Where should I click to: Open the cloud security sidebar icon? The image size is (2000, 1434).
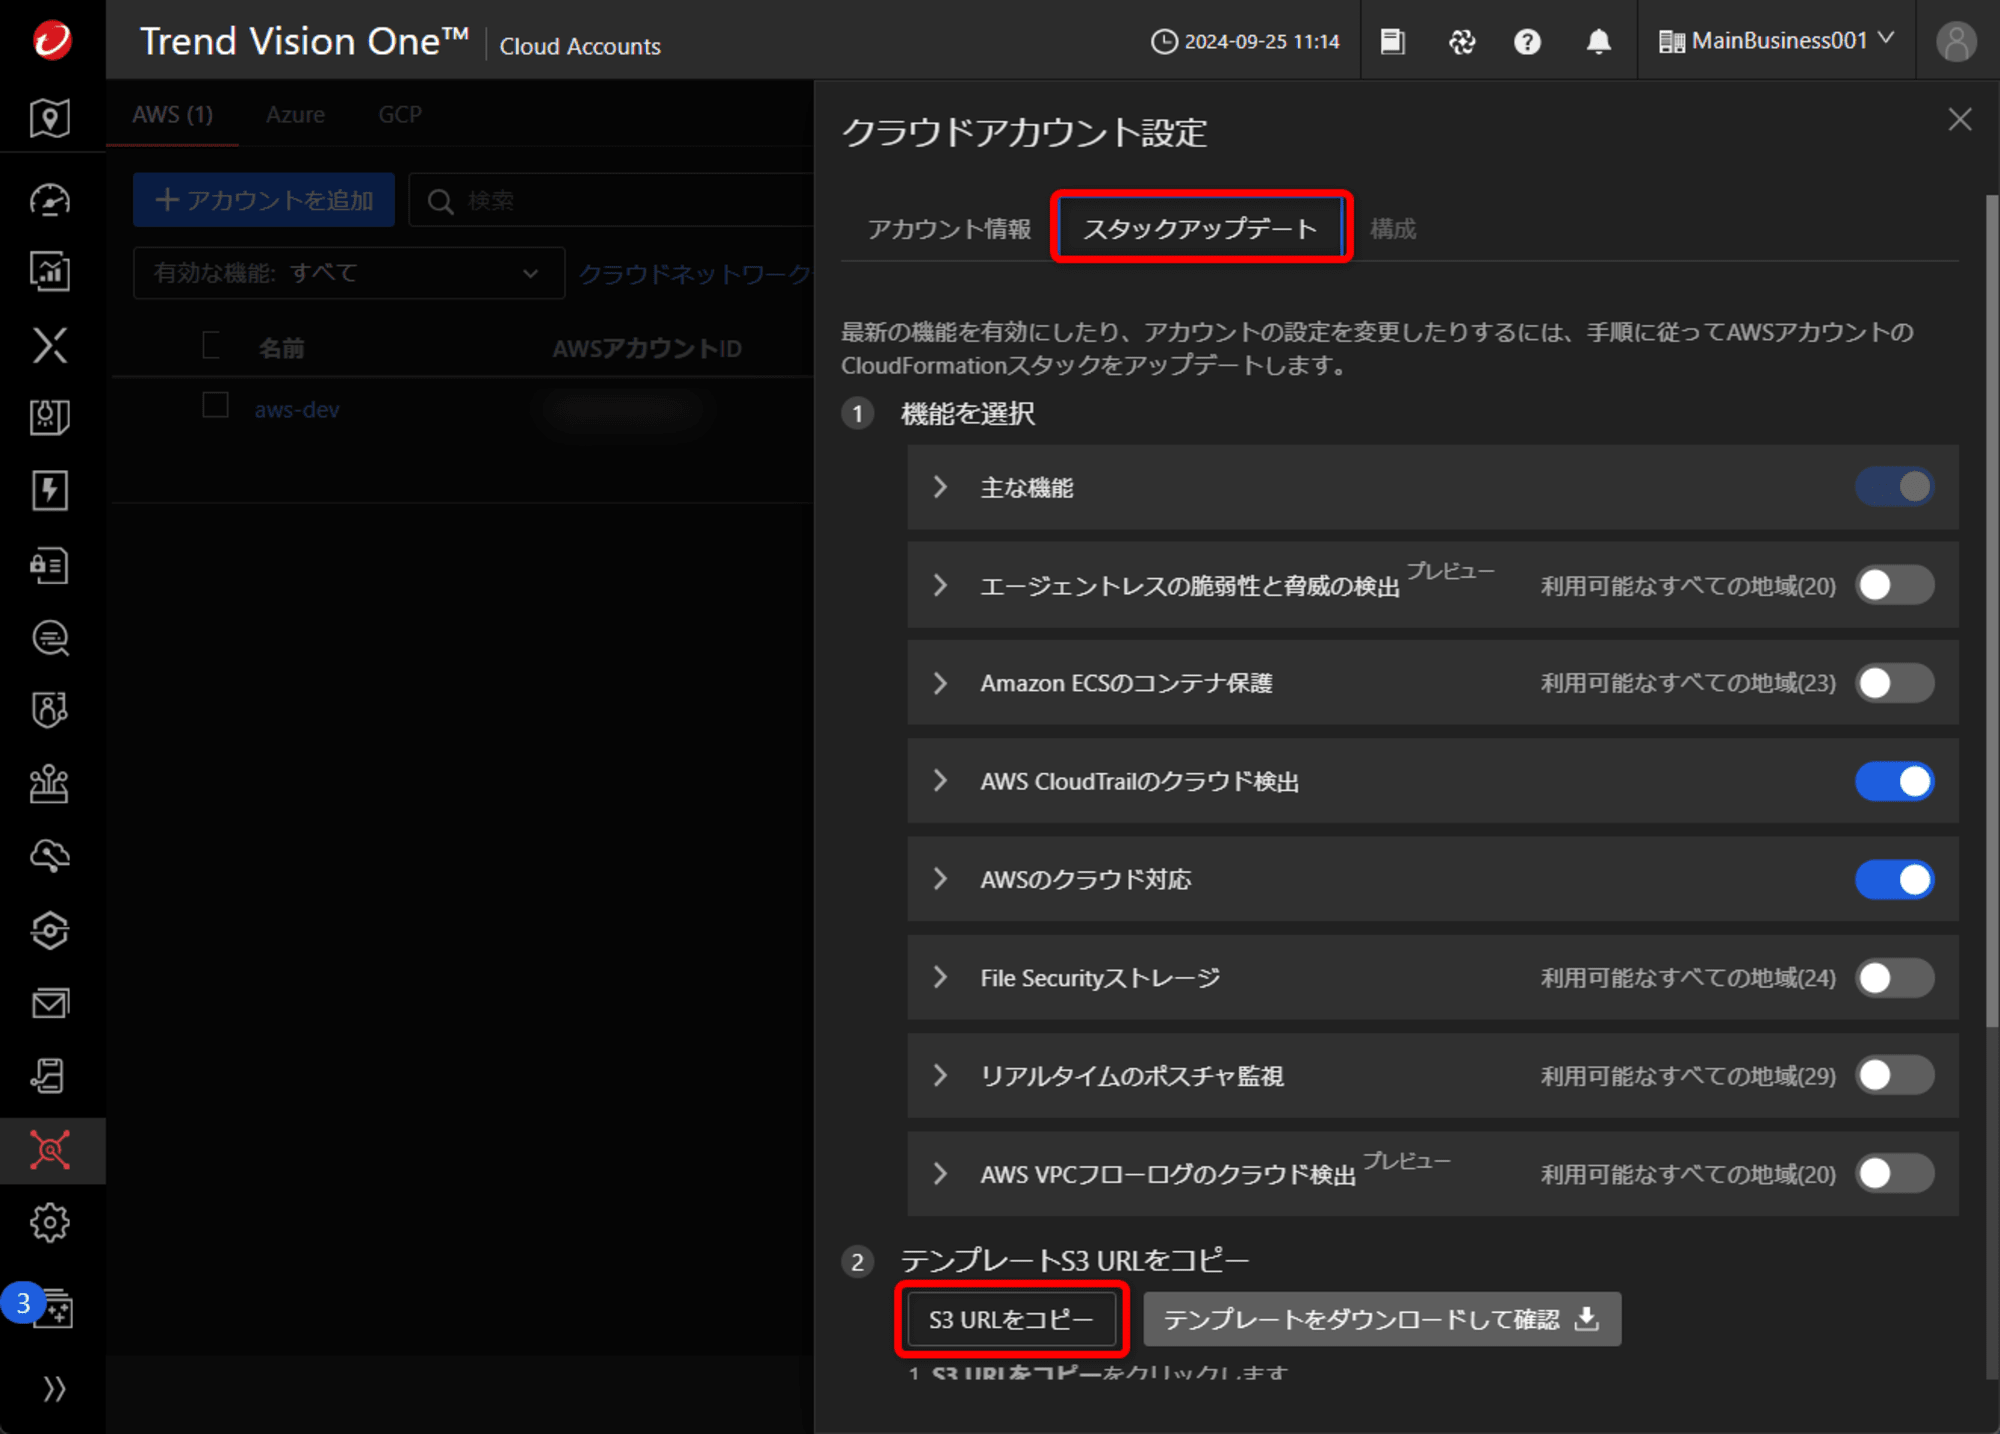click(x=50, y=856)
